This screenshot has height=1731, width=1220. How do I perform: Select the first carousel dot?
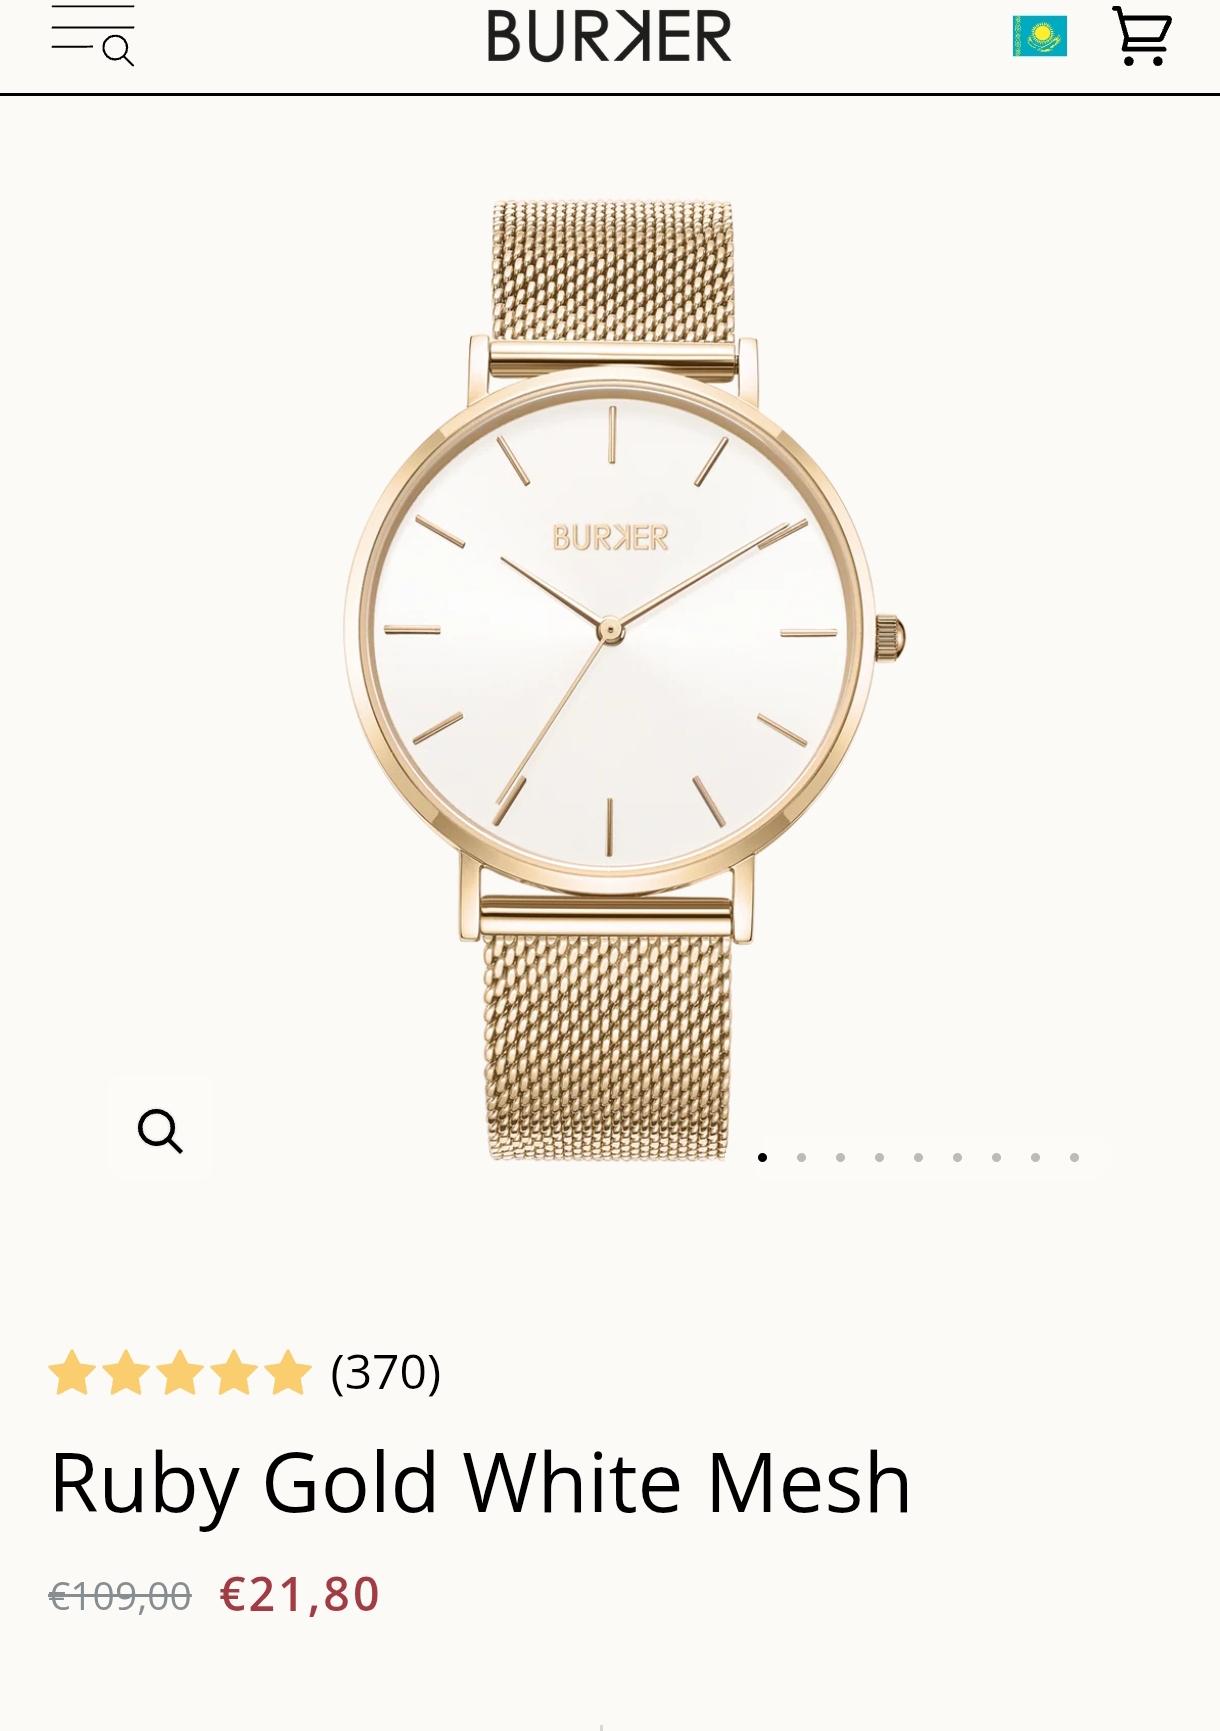pyautogui.click(x=763, y=1157)
